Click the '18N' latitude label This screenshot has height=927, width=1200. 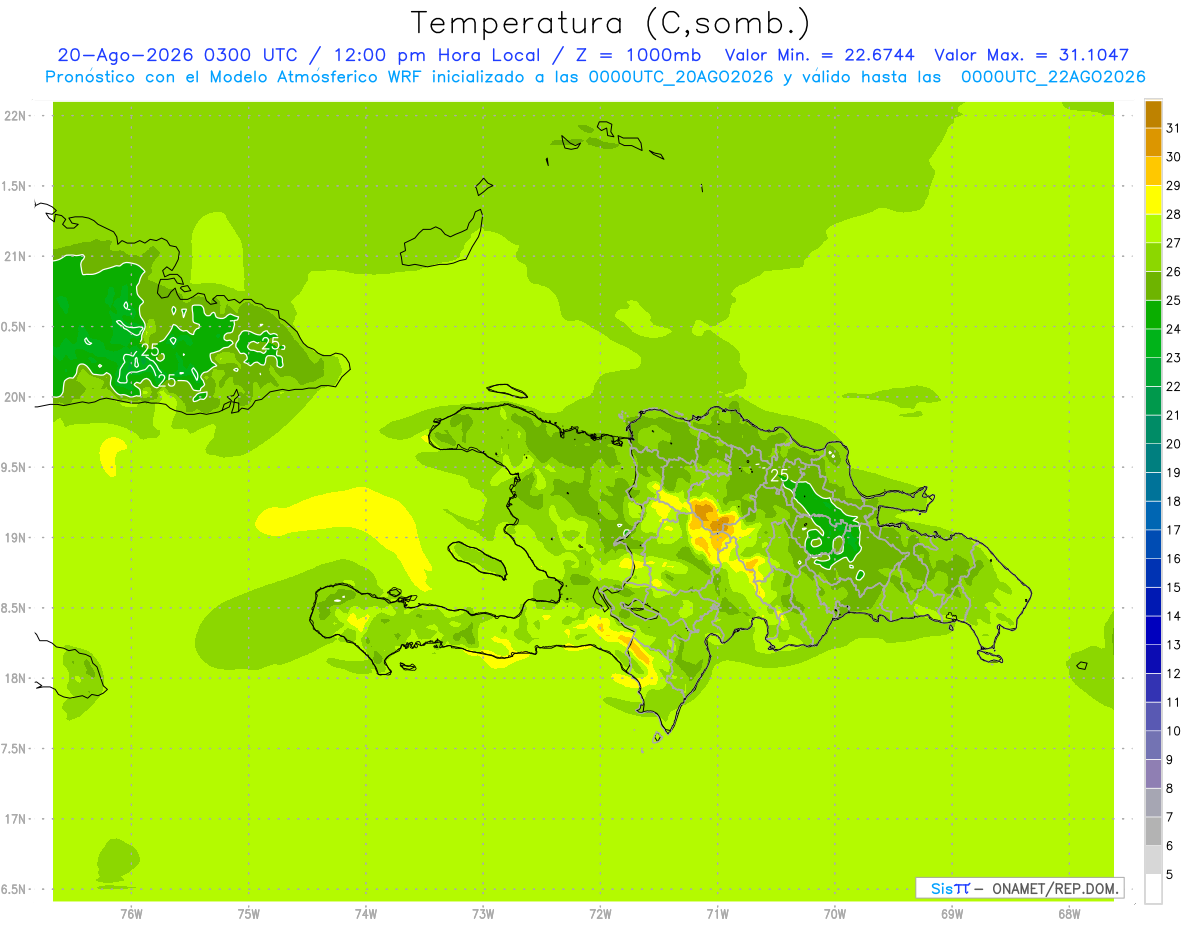[16, 678]
